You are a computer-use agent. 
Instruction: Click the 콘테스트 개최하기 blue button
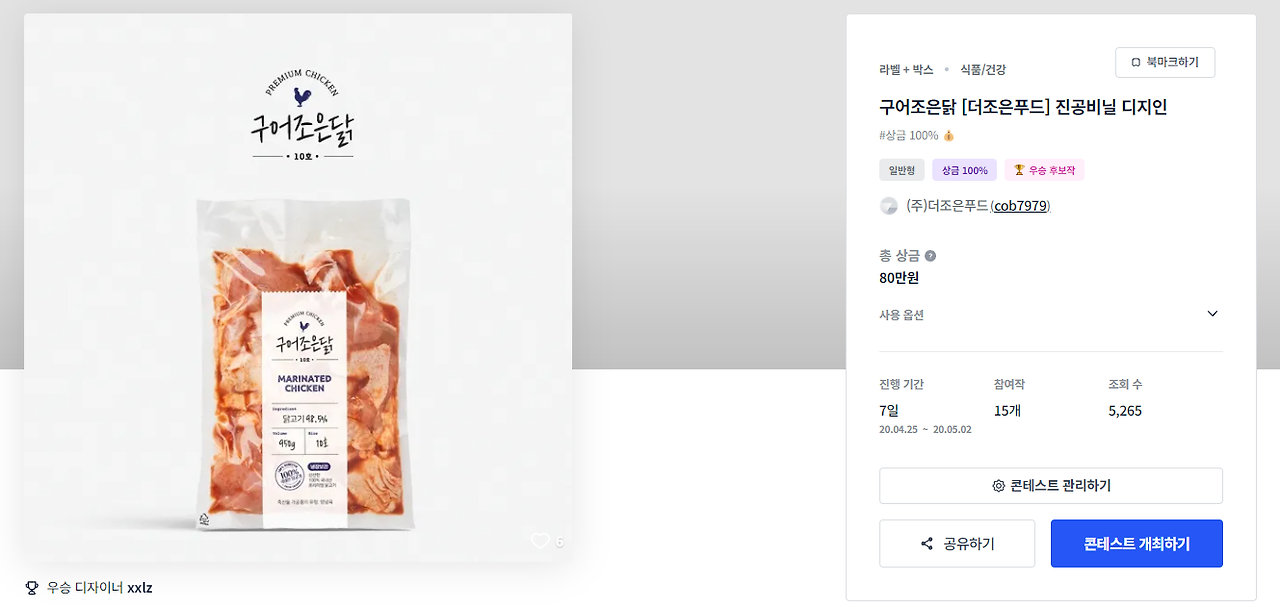click(1137, 544)
